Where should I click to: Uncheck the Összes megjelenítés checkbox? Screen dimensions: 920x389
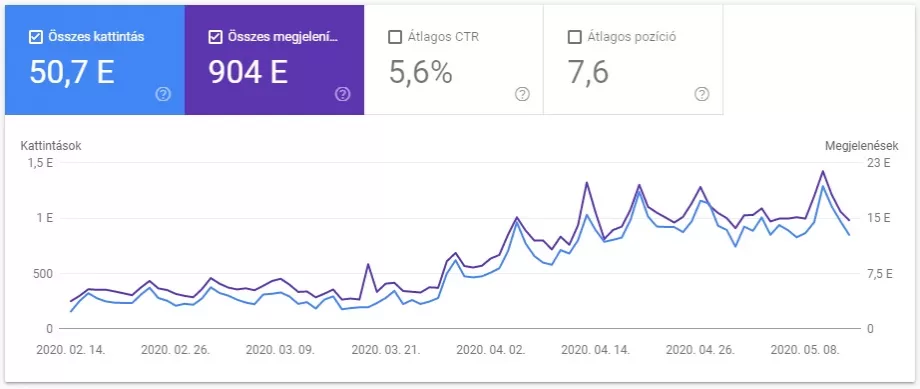point(215,38)
